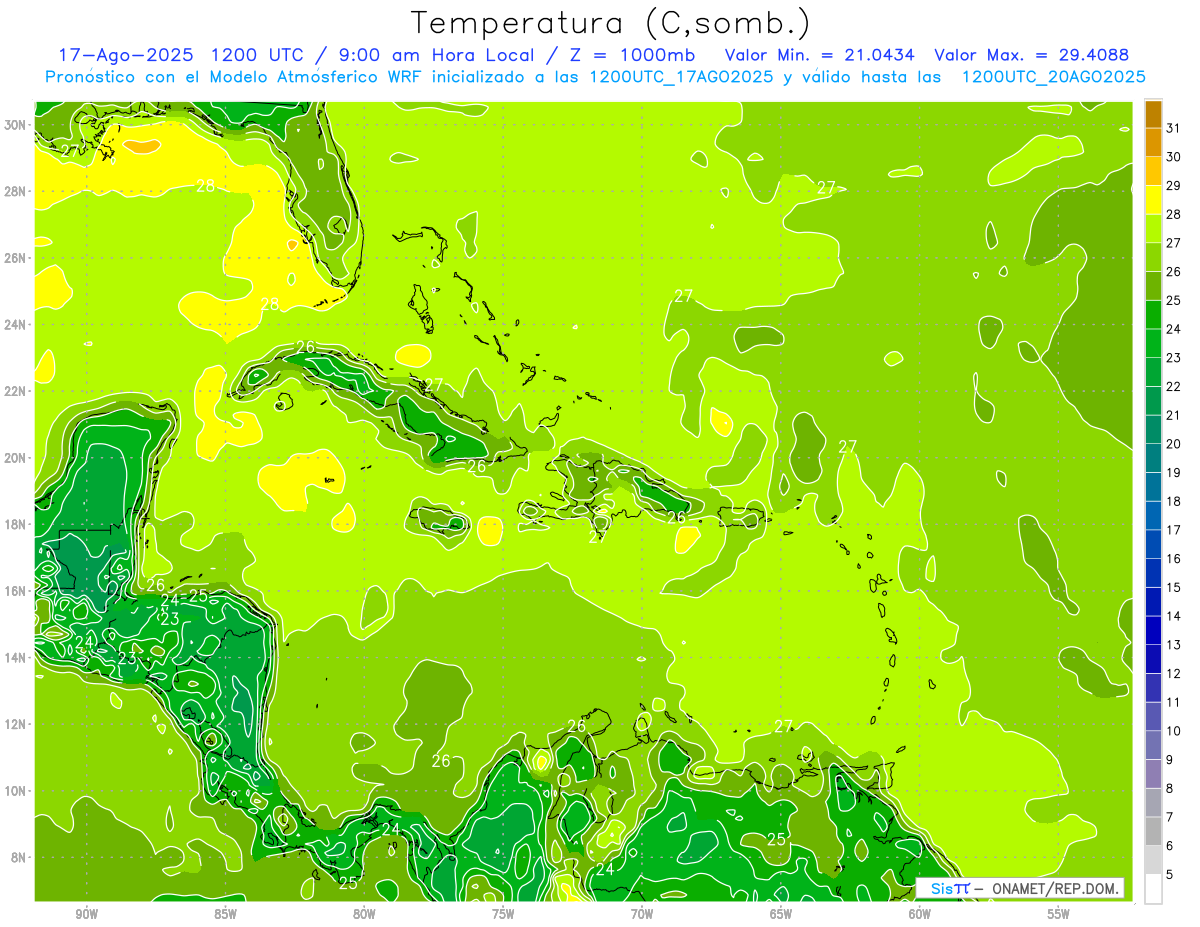Select the '17-Ago-2025 1200 UTC' date text
Viewport: 1200px width, 927px height.
tap(182, 55)
